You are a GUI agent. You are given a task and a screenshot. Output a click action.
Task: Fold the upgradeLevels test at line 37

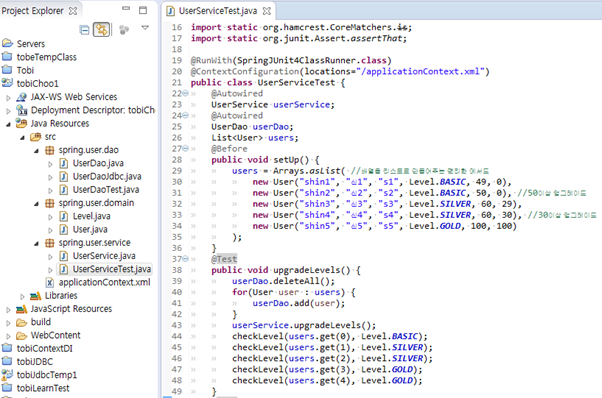coord(185,259)
